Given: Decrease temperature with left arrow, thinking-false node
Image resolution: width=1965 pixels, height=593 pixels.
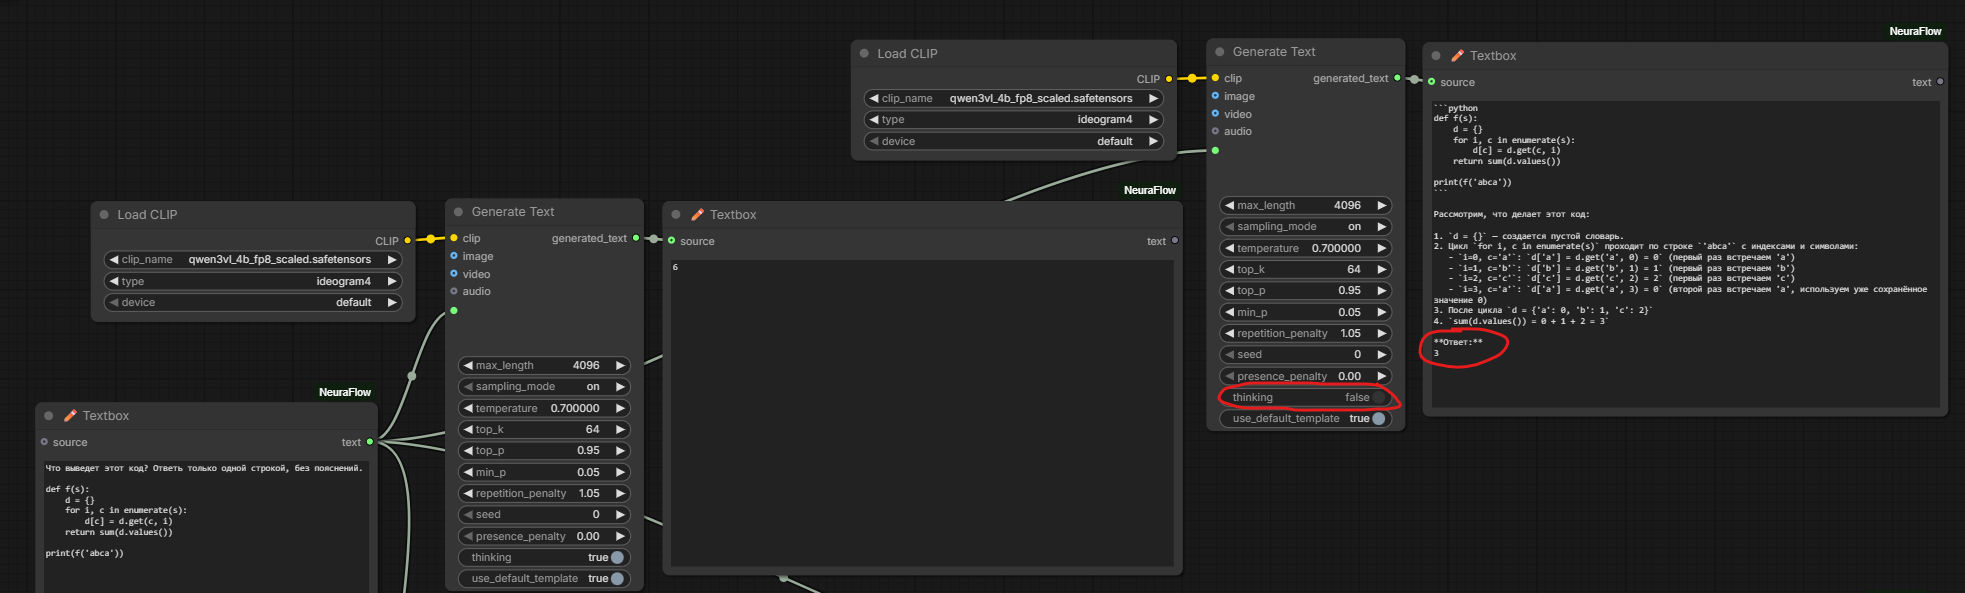Looking at the screenshot, I should pyautogui.click(x=1229, y=248).
